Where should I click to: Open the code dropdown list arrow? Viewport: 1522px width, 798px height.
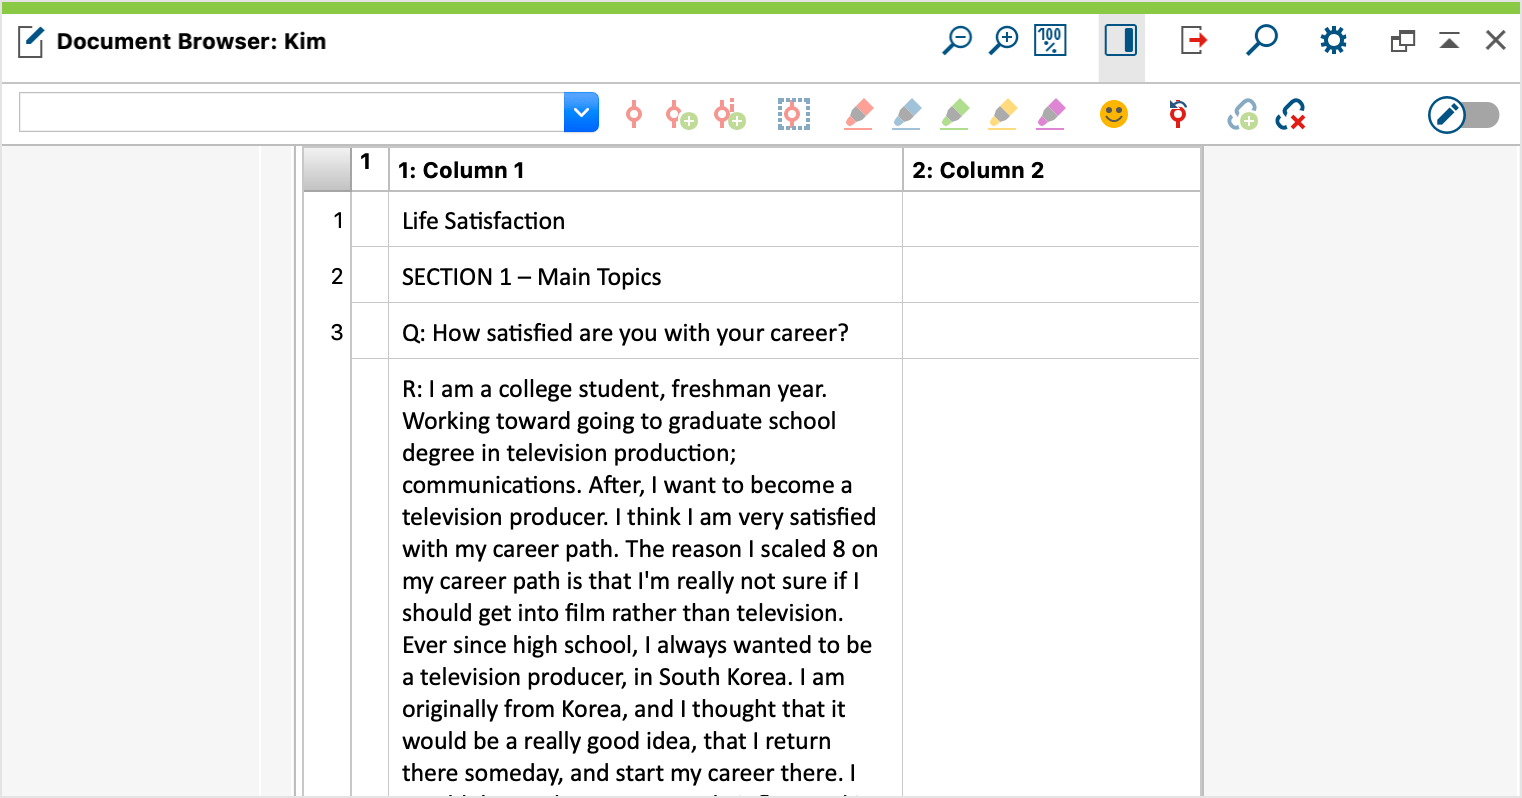tap(581, 112)
